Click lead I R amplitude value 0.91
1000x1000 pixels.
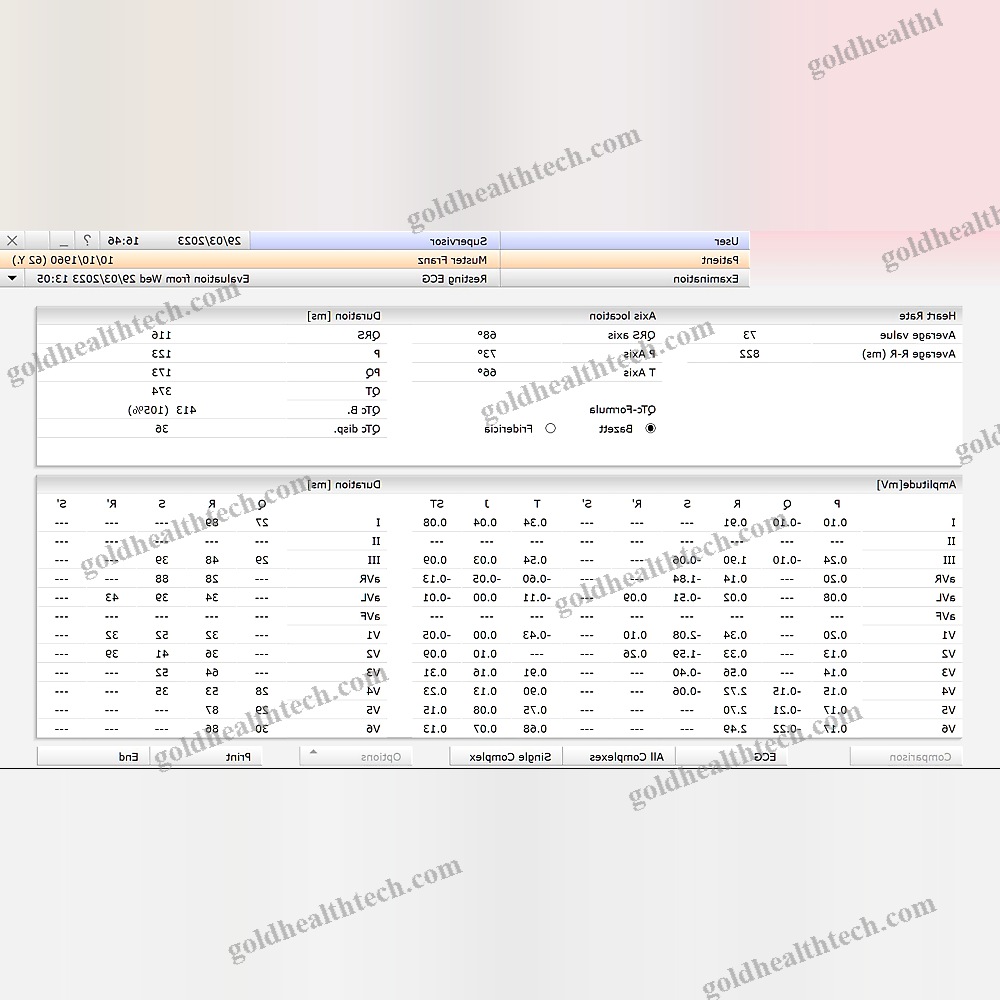(x=735, y=522)
